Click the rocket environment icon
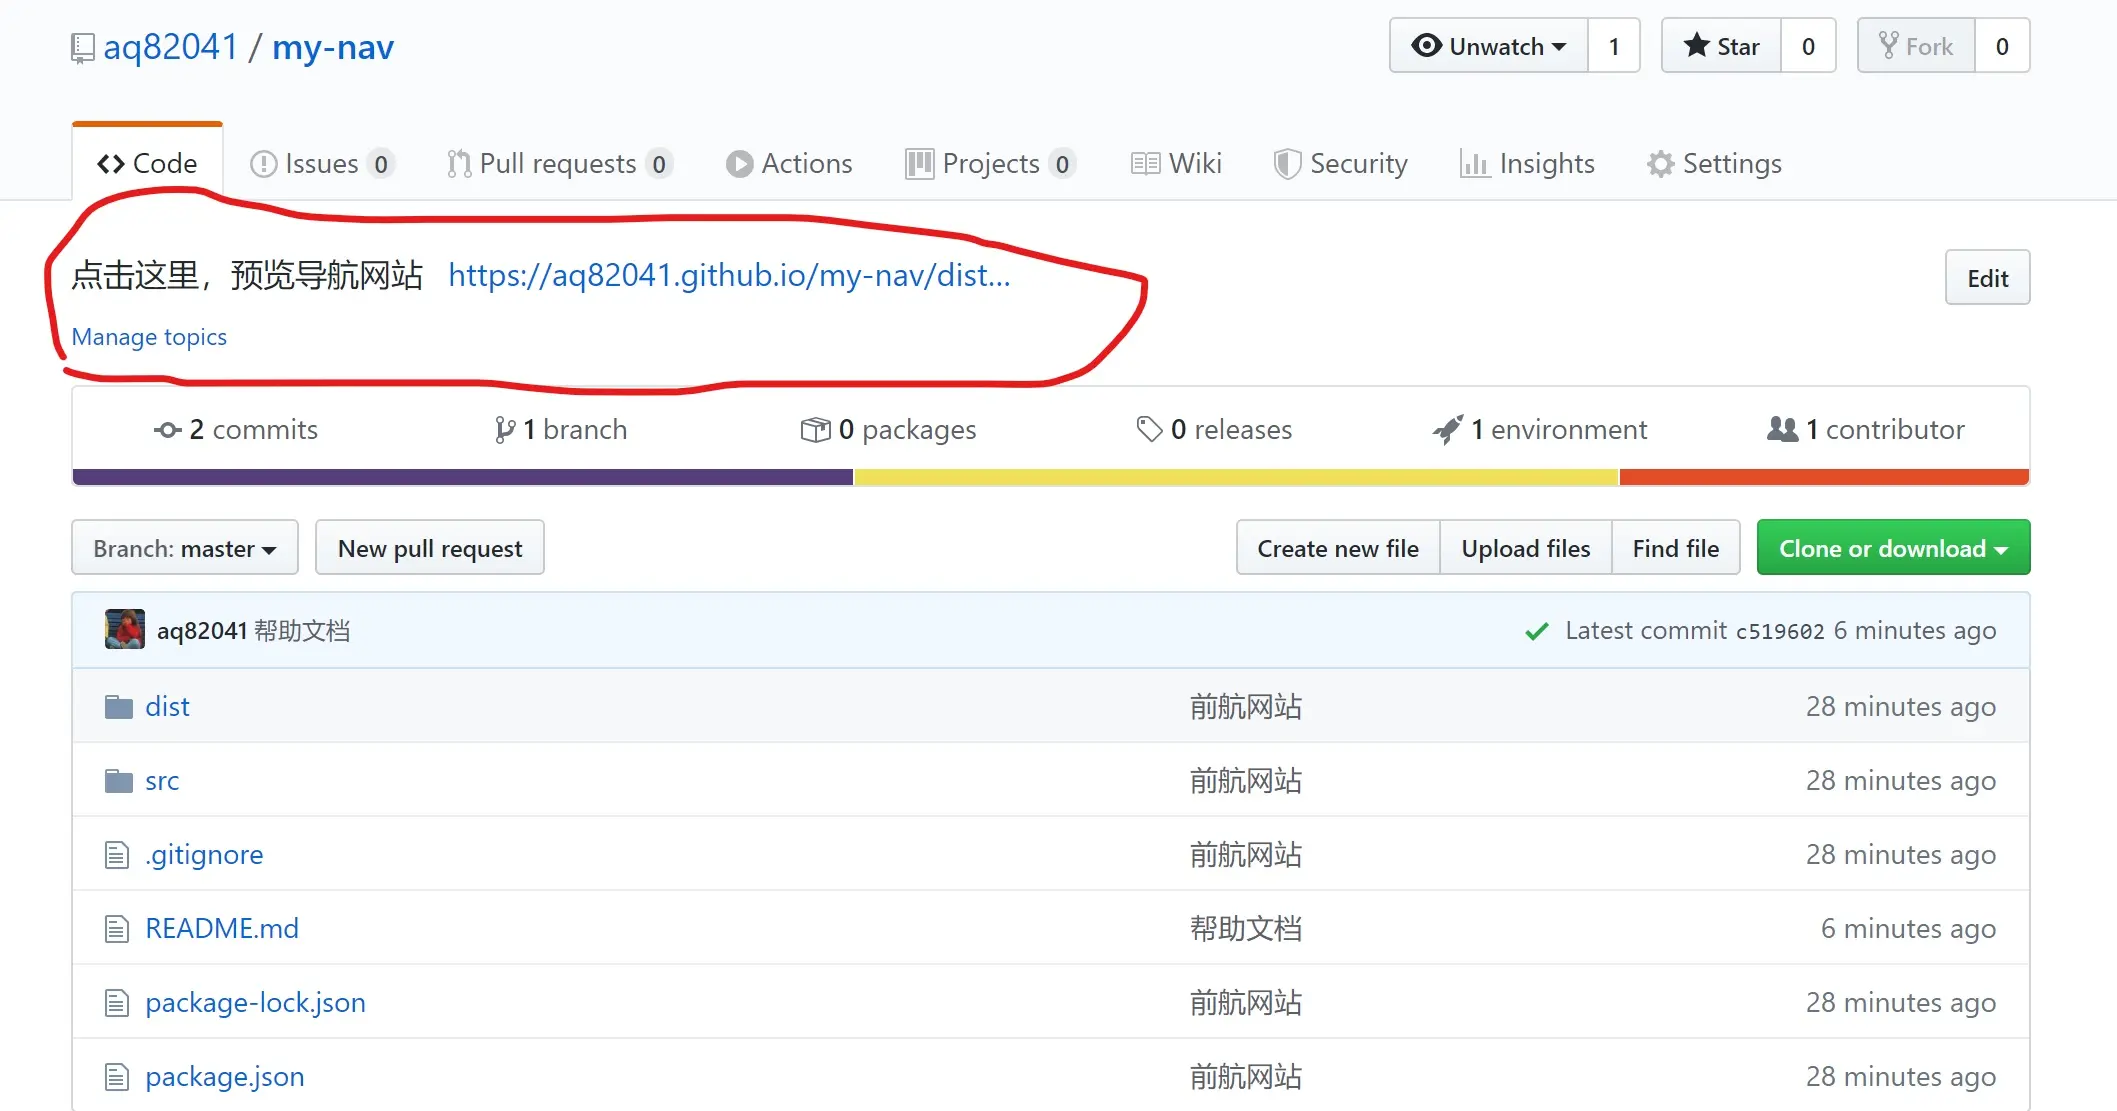The width and height of the screenshot is (2117, 1111). pos(1447,430)
